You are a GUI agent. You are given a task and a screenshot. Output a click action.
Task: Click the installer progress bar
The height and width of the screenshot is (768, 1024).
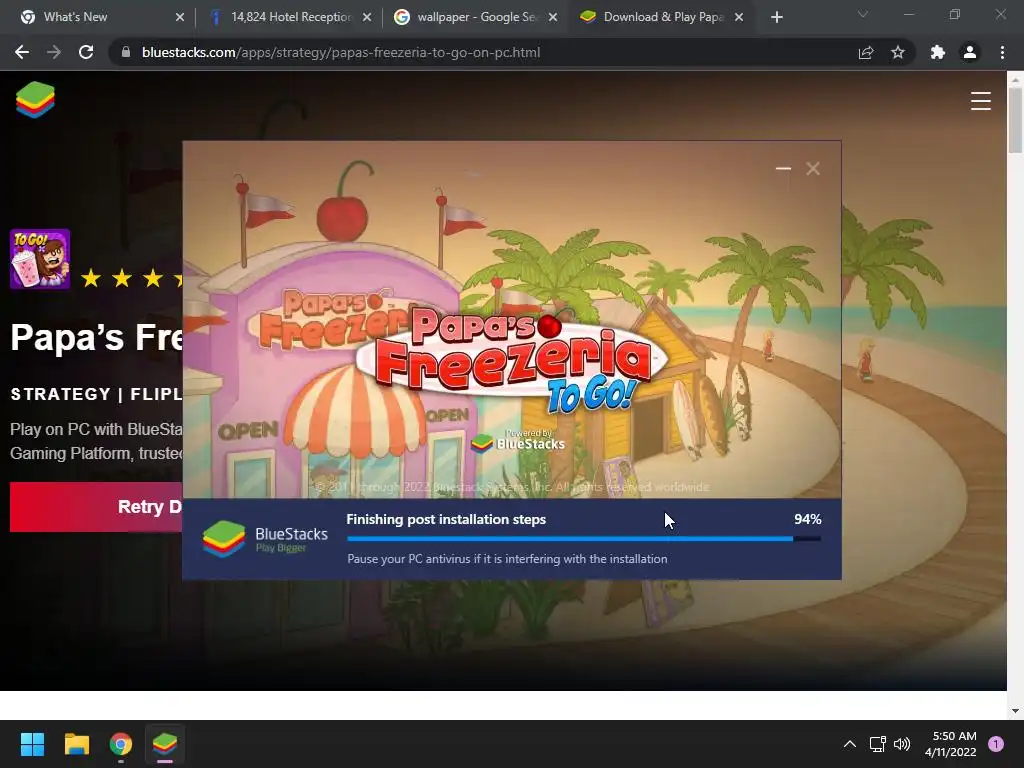tap(584, 539)
